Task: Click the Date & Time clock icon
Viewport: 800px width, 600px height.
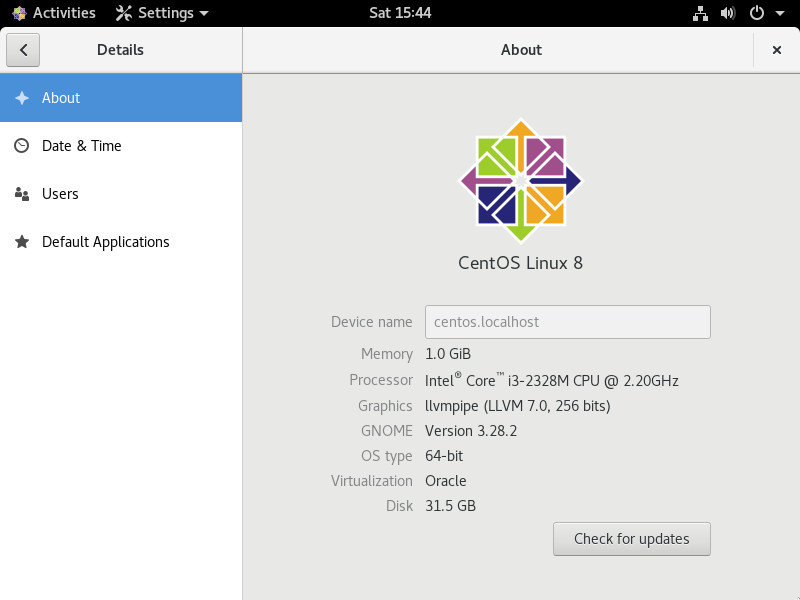Action: 22,146
